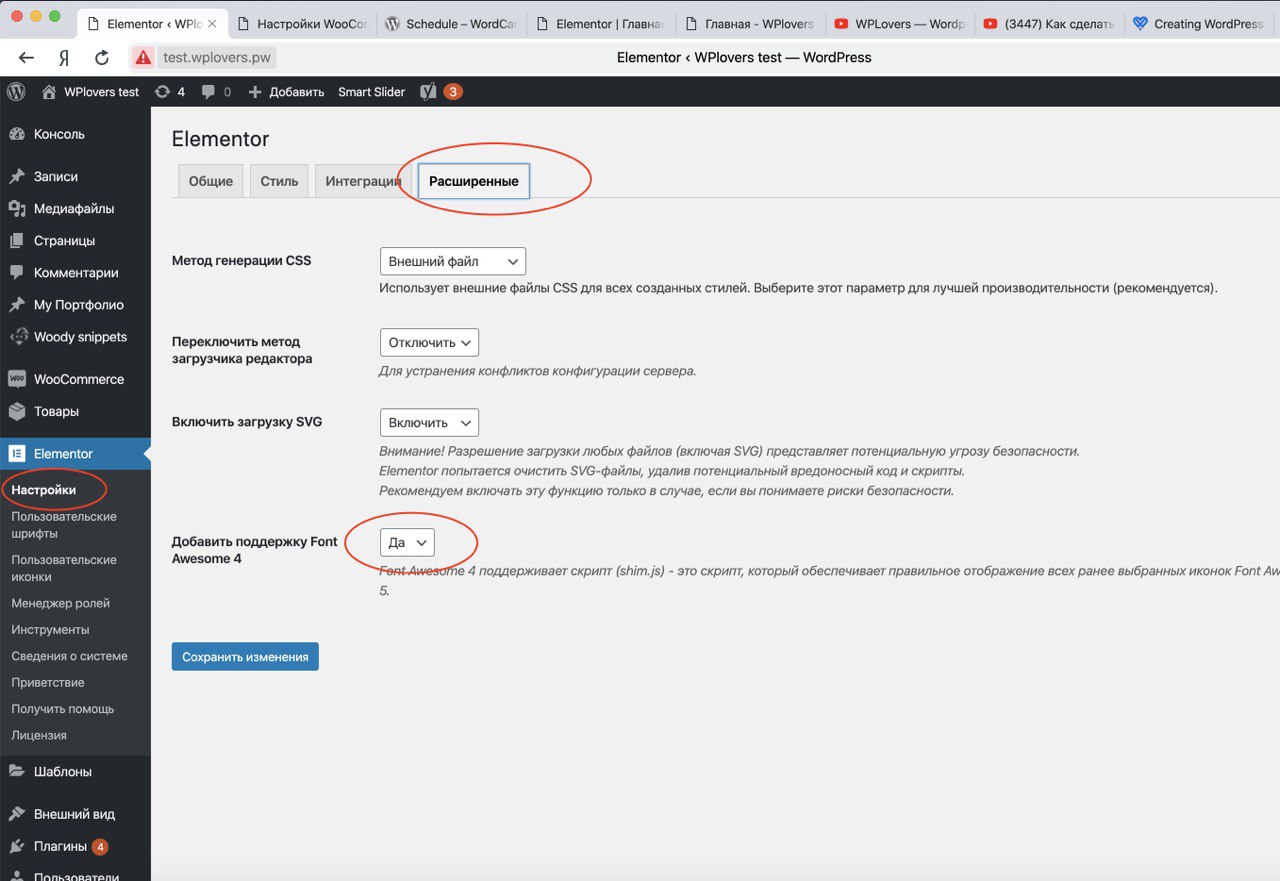Open Плагины plug icon in sidebar
The image size is (1280, 881).
pos(16,846)
